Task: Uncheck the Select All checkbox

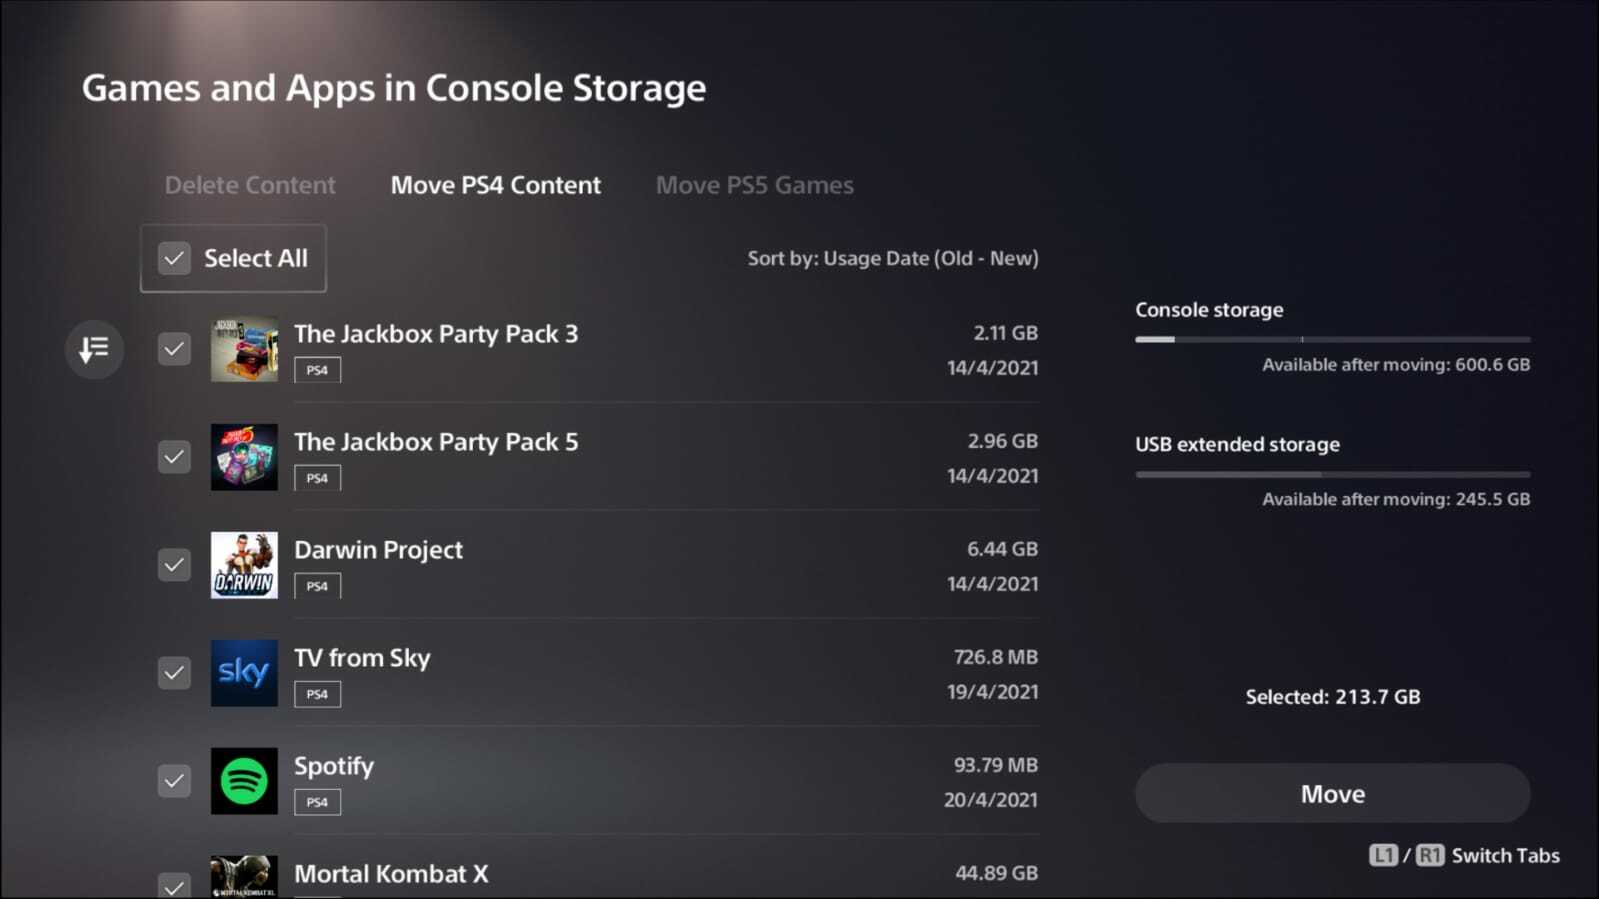Action: click(174, 258)
